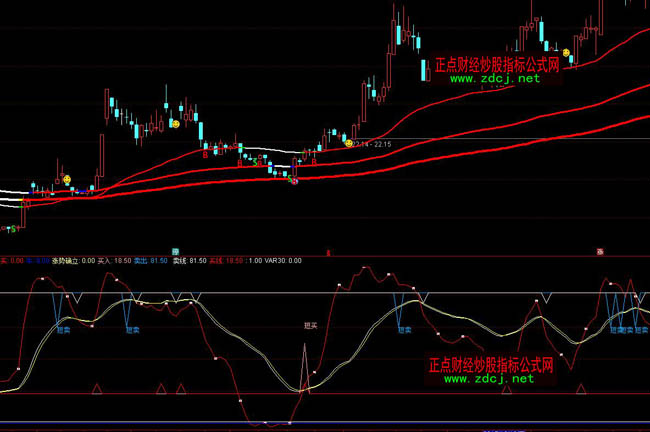Click the highlighted red 买线 18.50 label
The image size is (650, 432).
click(x=227, y=260)
